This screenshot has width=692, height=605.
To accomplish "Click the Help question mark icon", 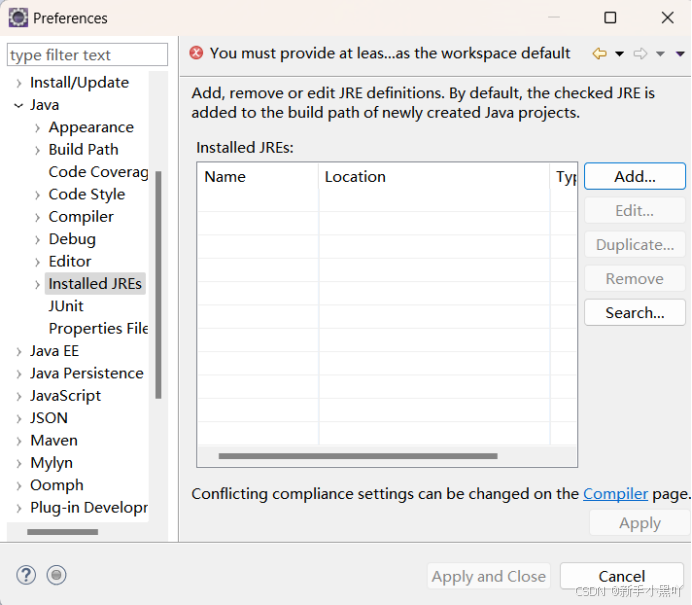I will click(x=26, y=575).
